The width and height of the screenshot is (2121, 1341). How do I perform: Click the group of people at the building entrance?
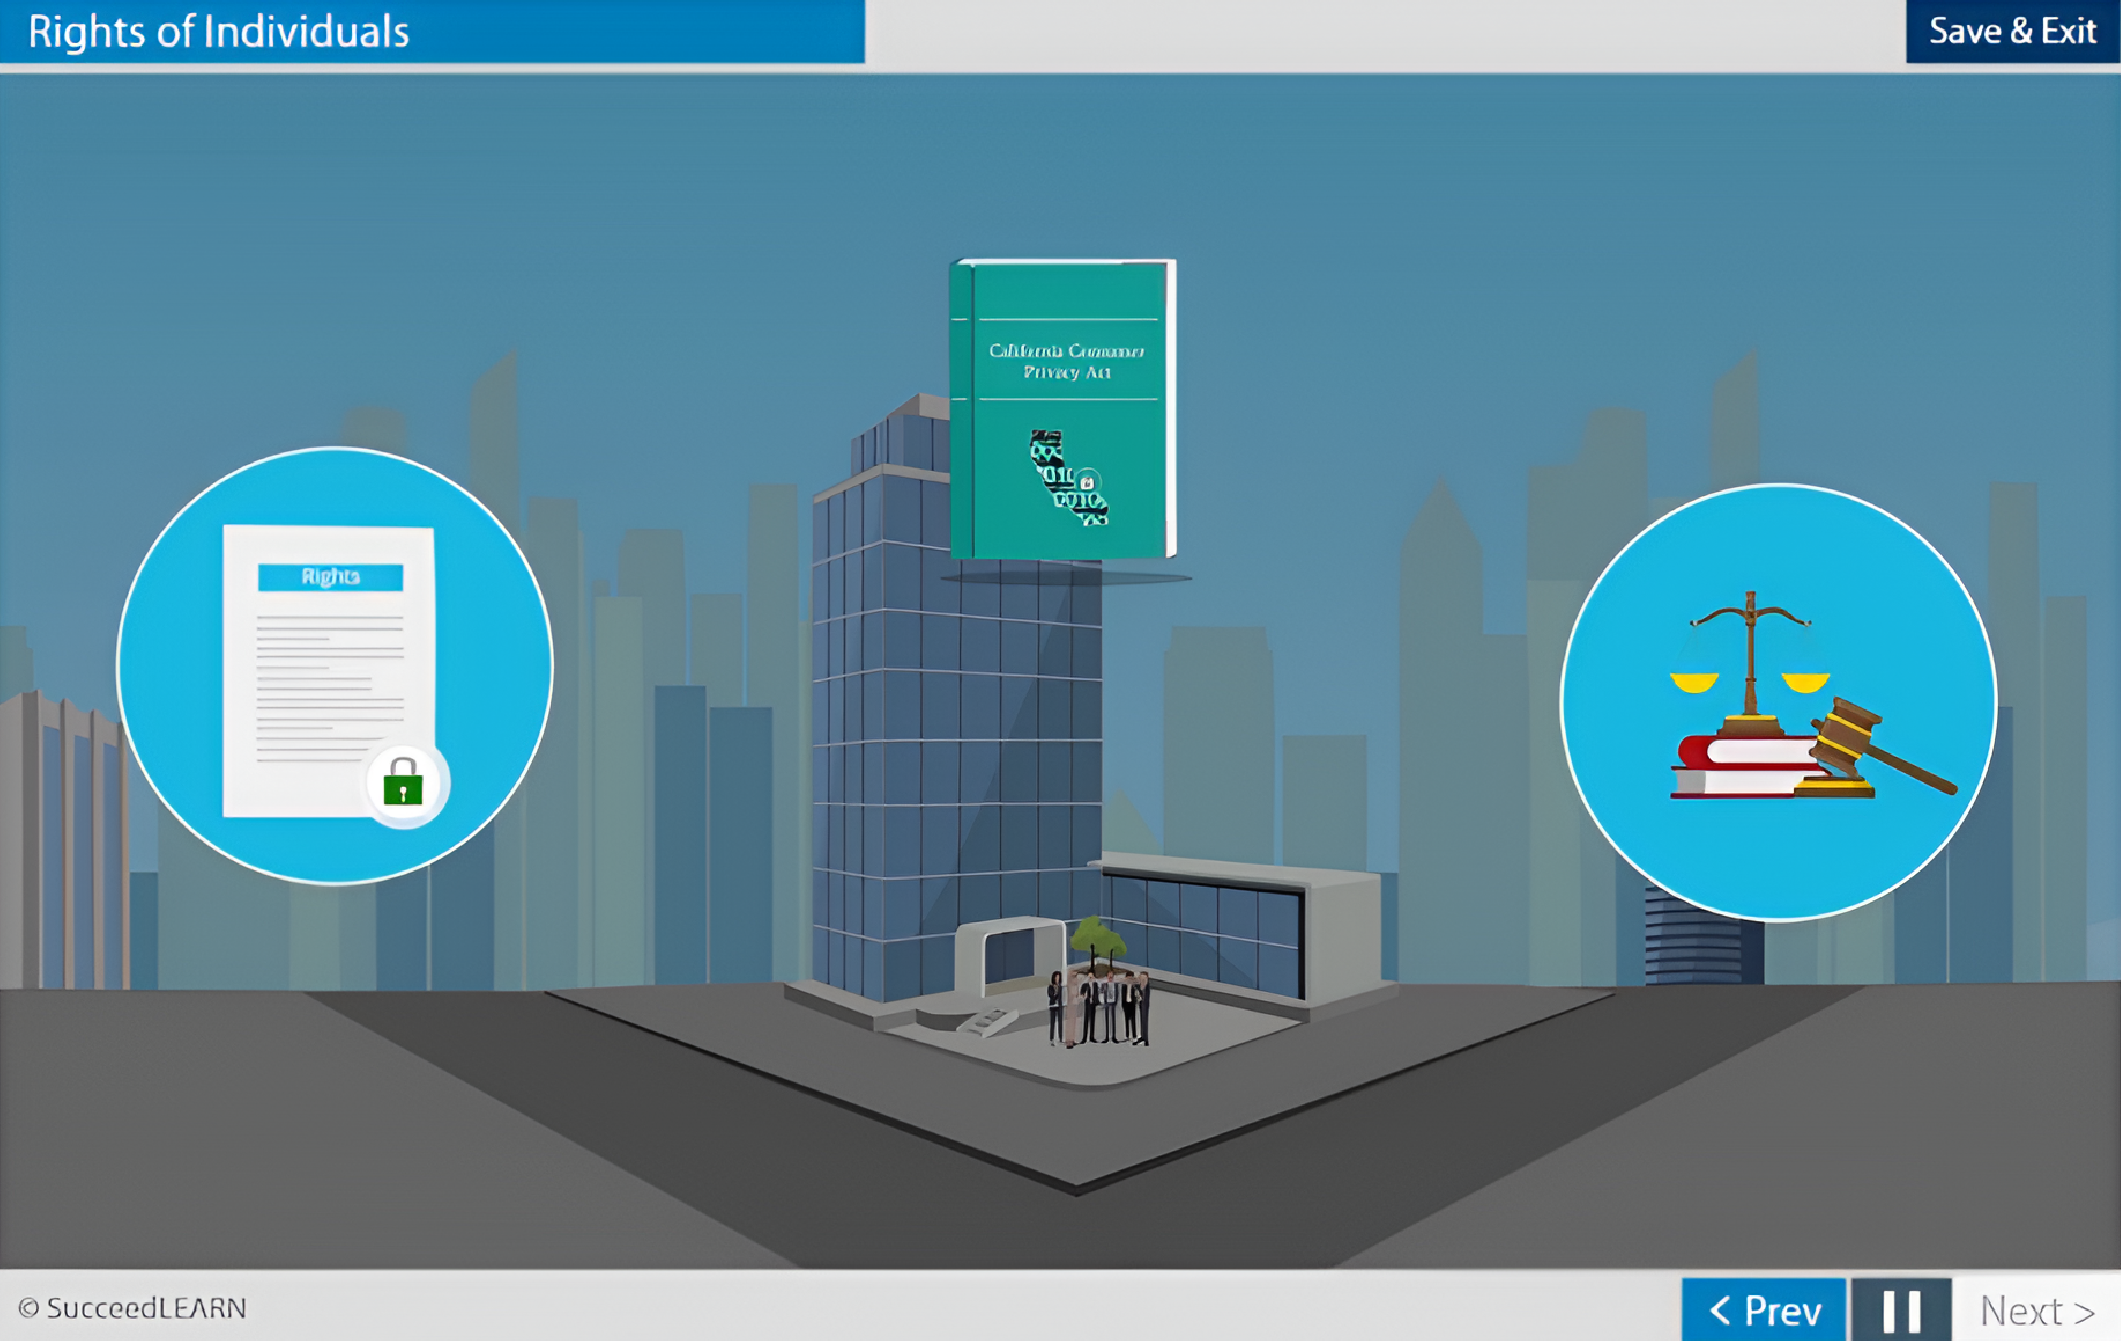click(1098, 1008)
